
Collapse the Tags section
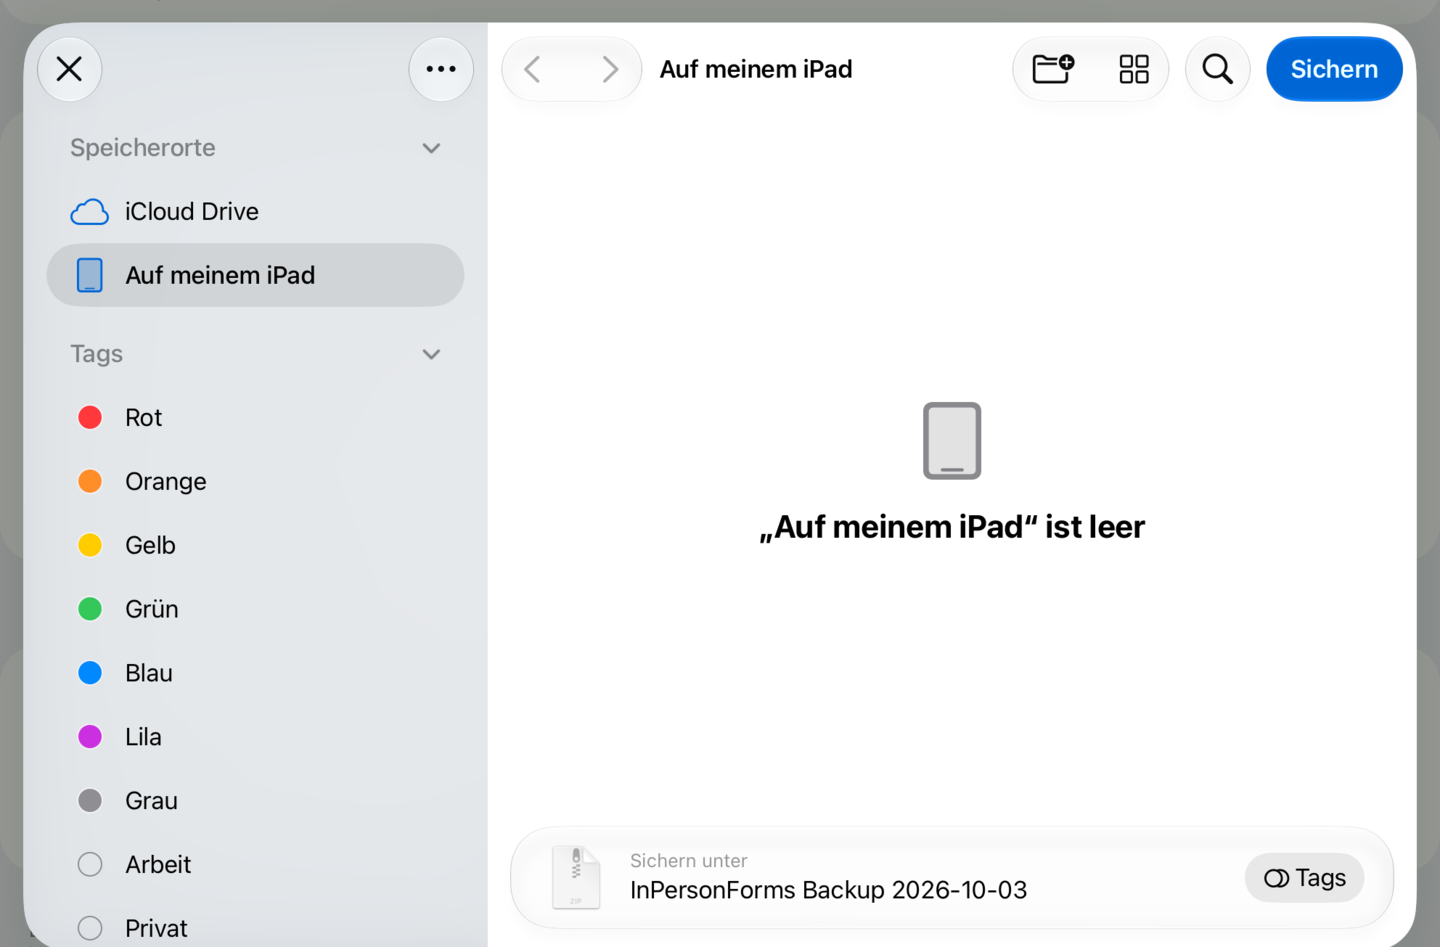point(431,354)
